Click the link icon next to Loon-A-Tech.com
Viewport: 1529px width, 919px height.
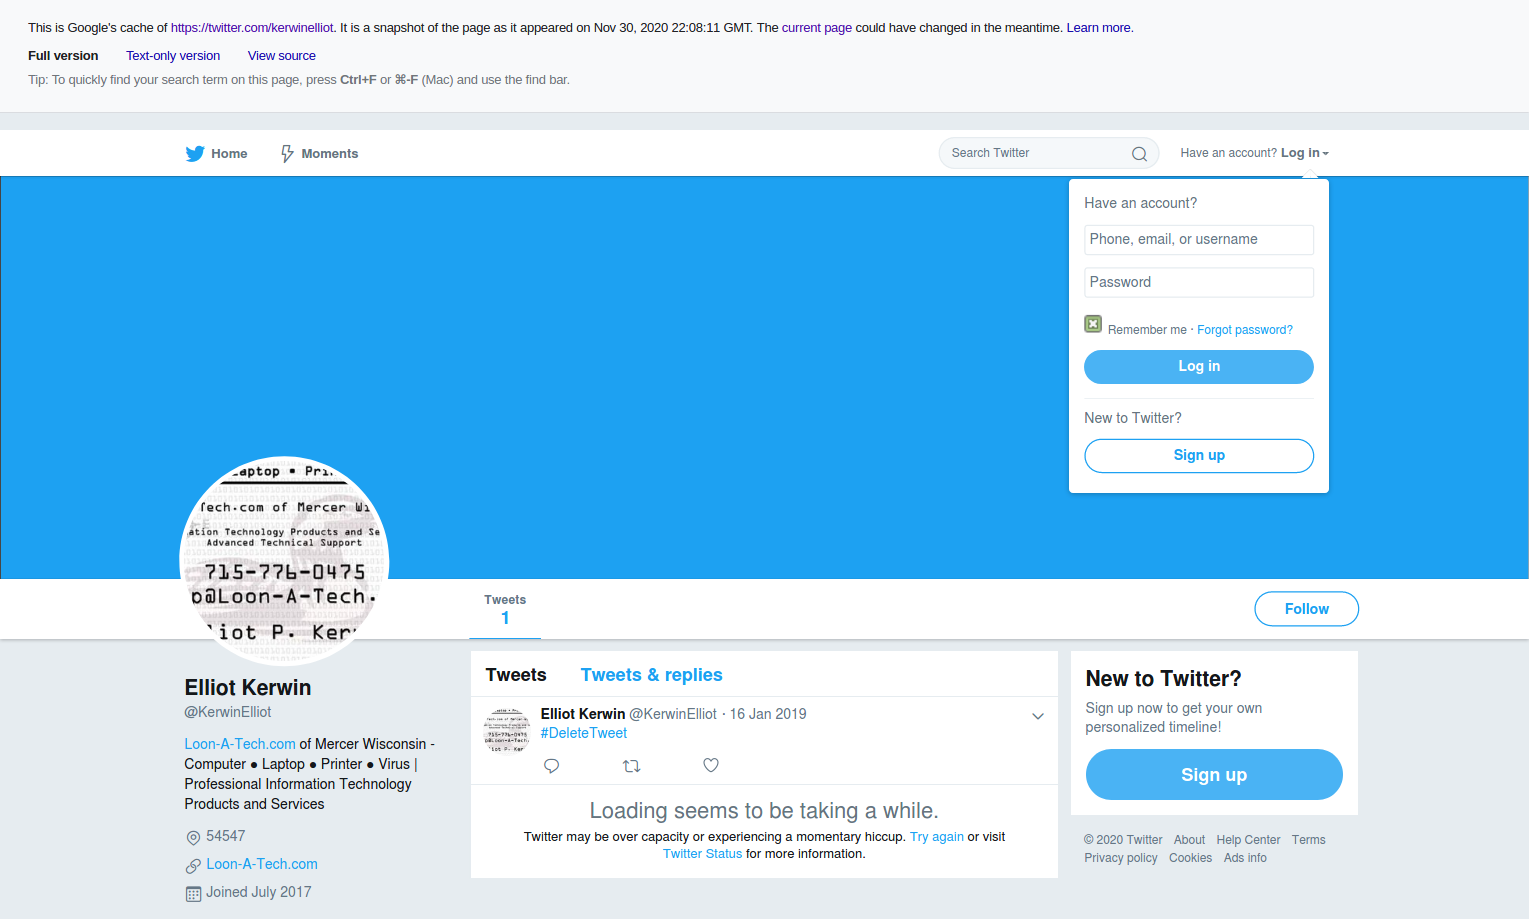tap(193, 865)
